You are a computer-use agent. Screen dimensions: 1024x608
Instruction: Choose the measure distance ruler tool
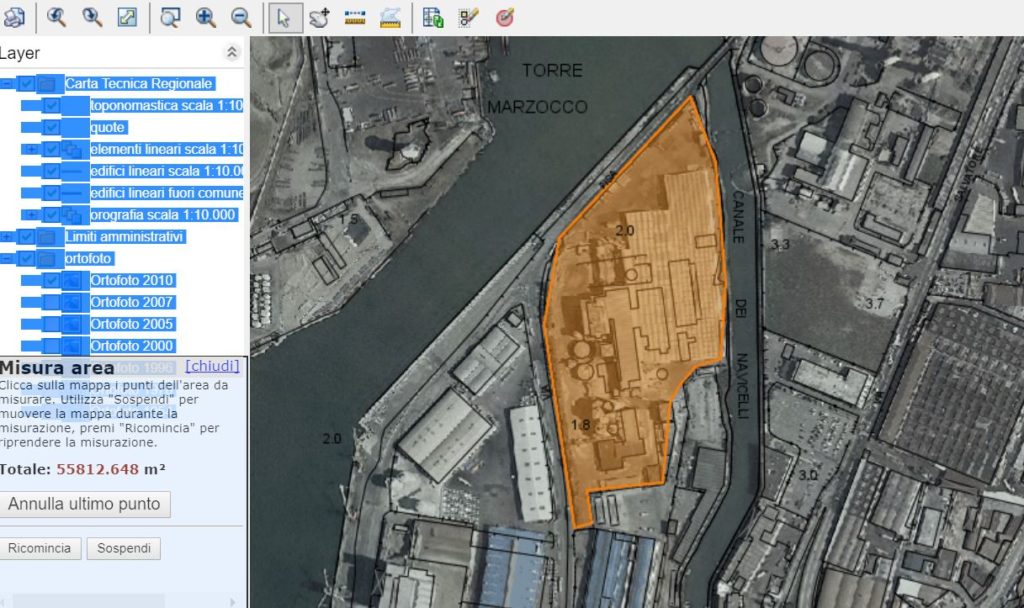point(354,17)
